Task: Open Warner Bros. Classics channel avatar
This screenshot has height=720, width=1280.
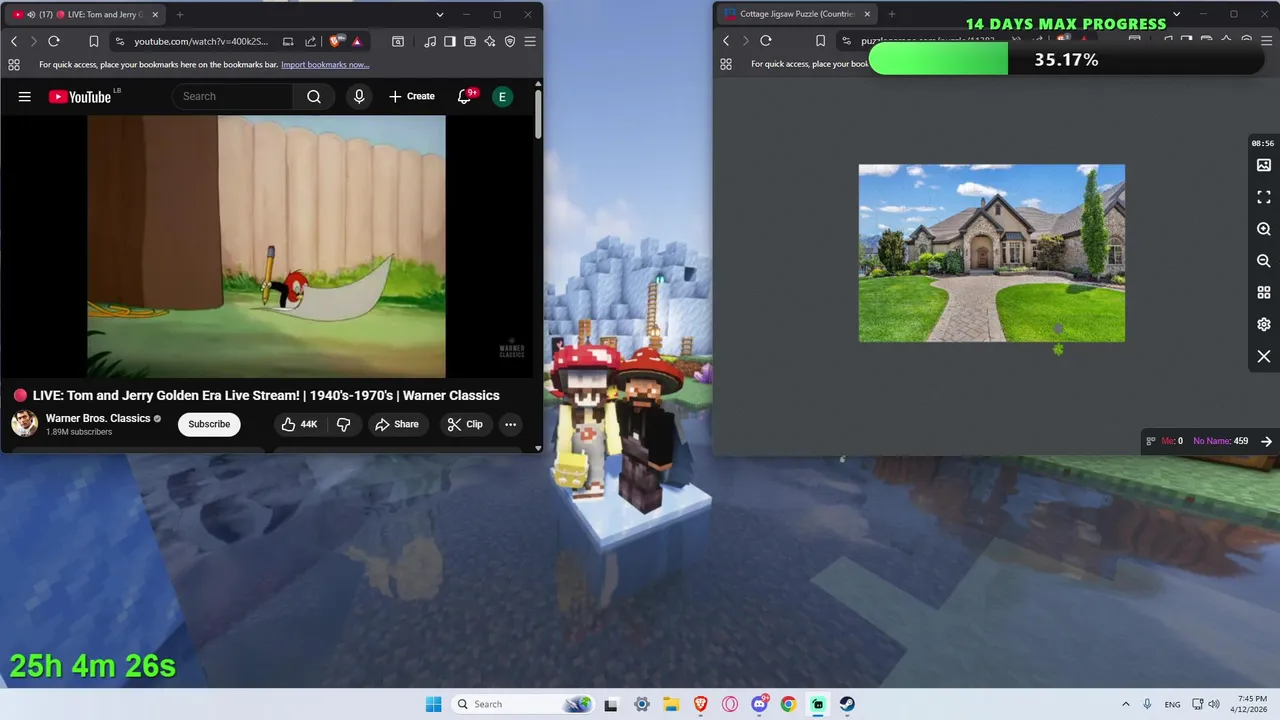Action: pos(25,424)
